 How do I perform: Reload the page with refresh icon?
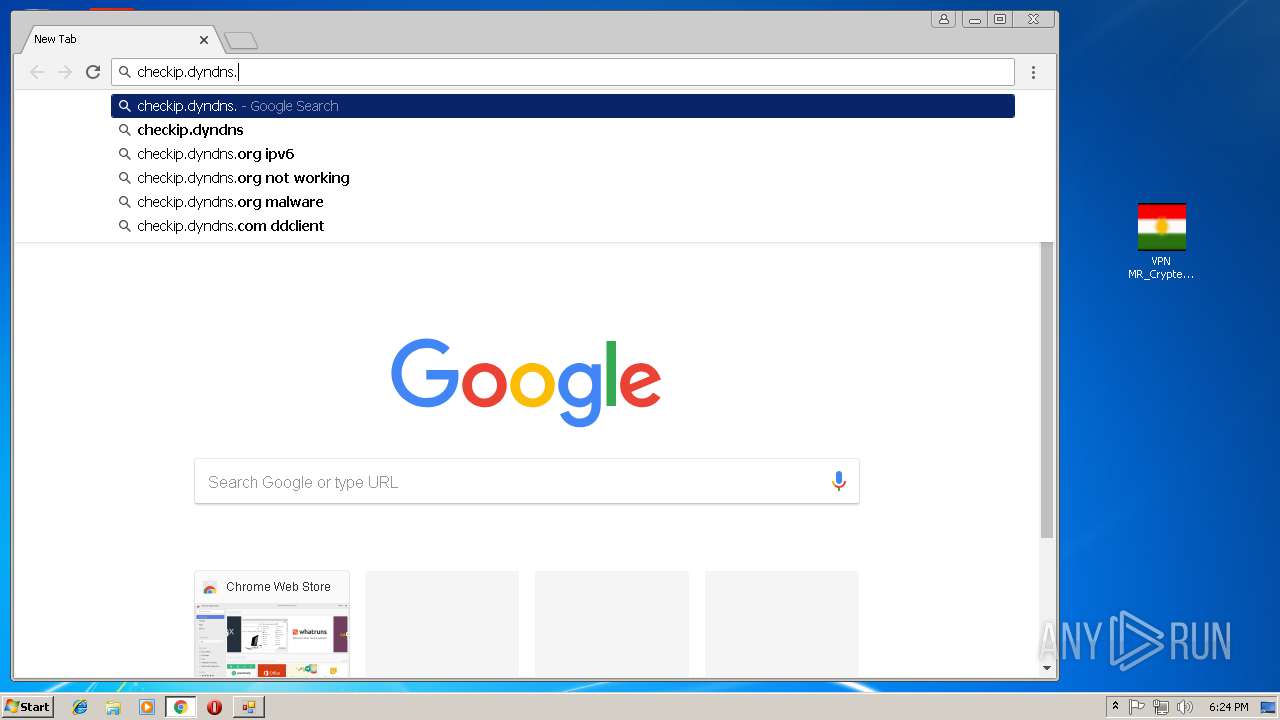coord(93,72)
